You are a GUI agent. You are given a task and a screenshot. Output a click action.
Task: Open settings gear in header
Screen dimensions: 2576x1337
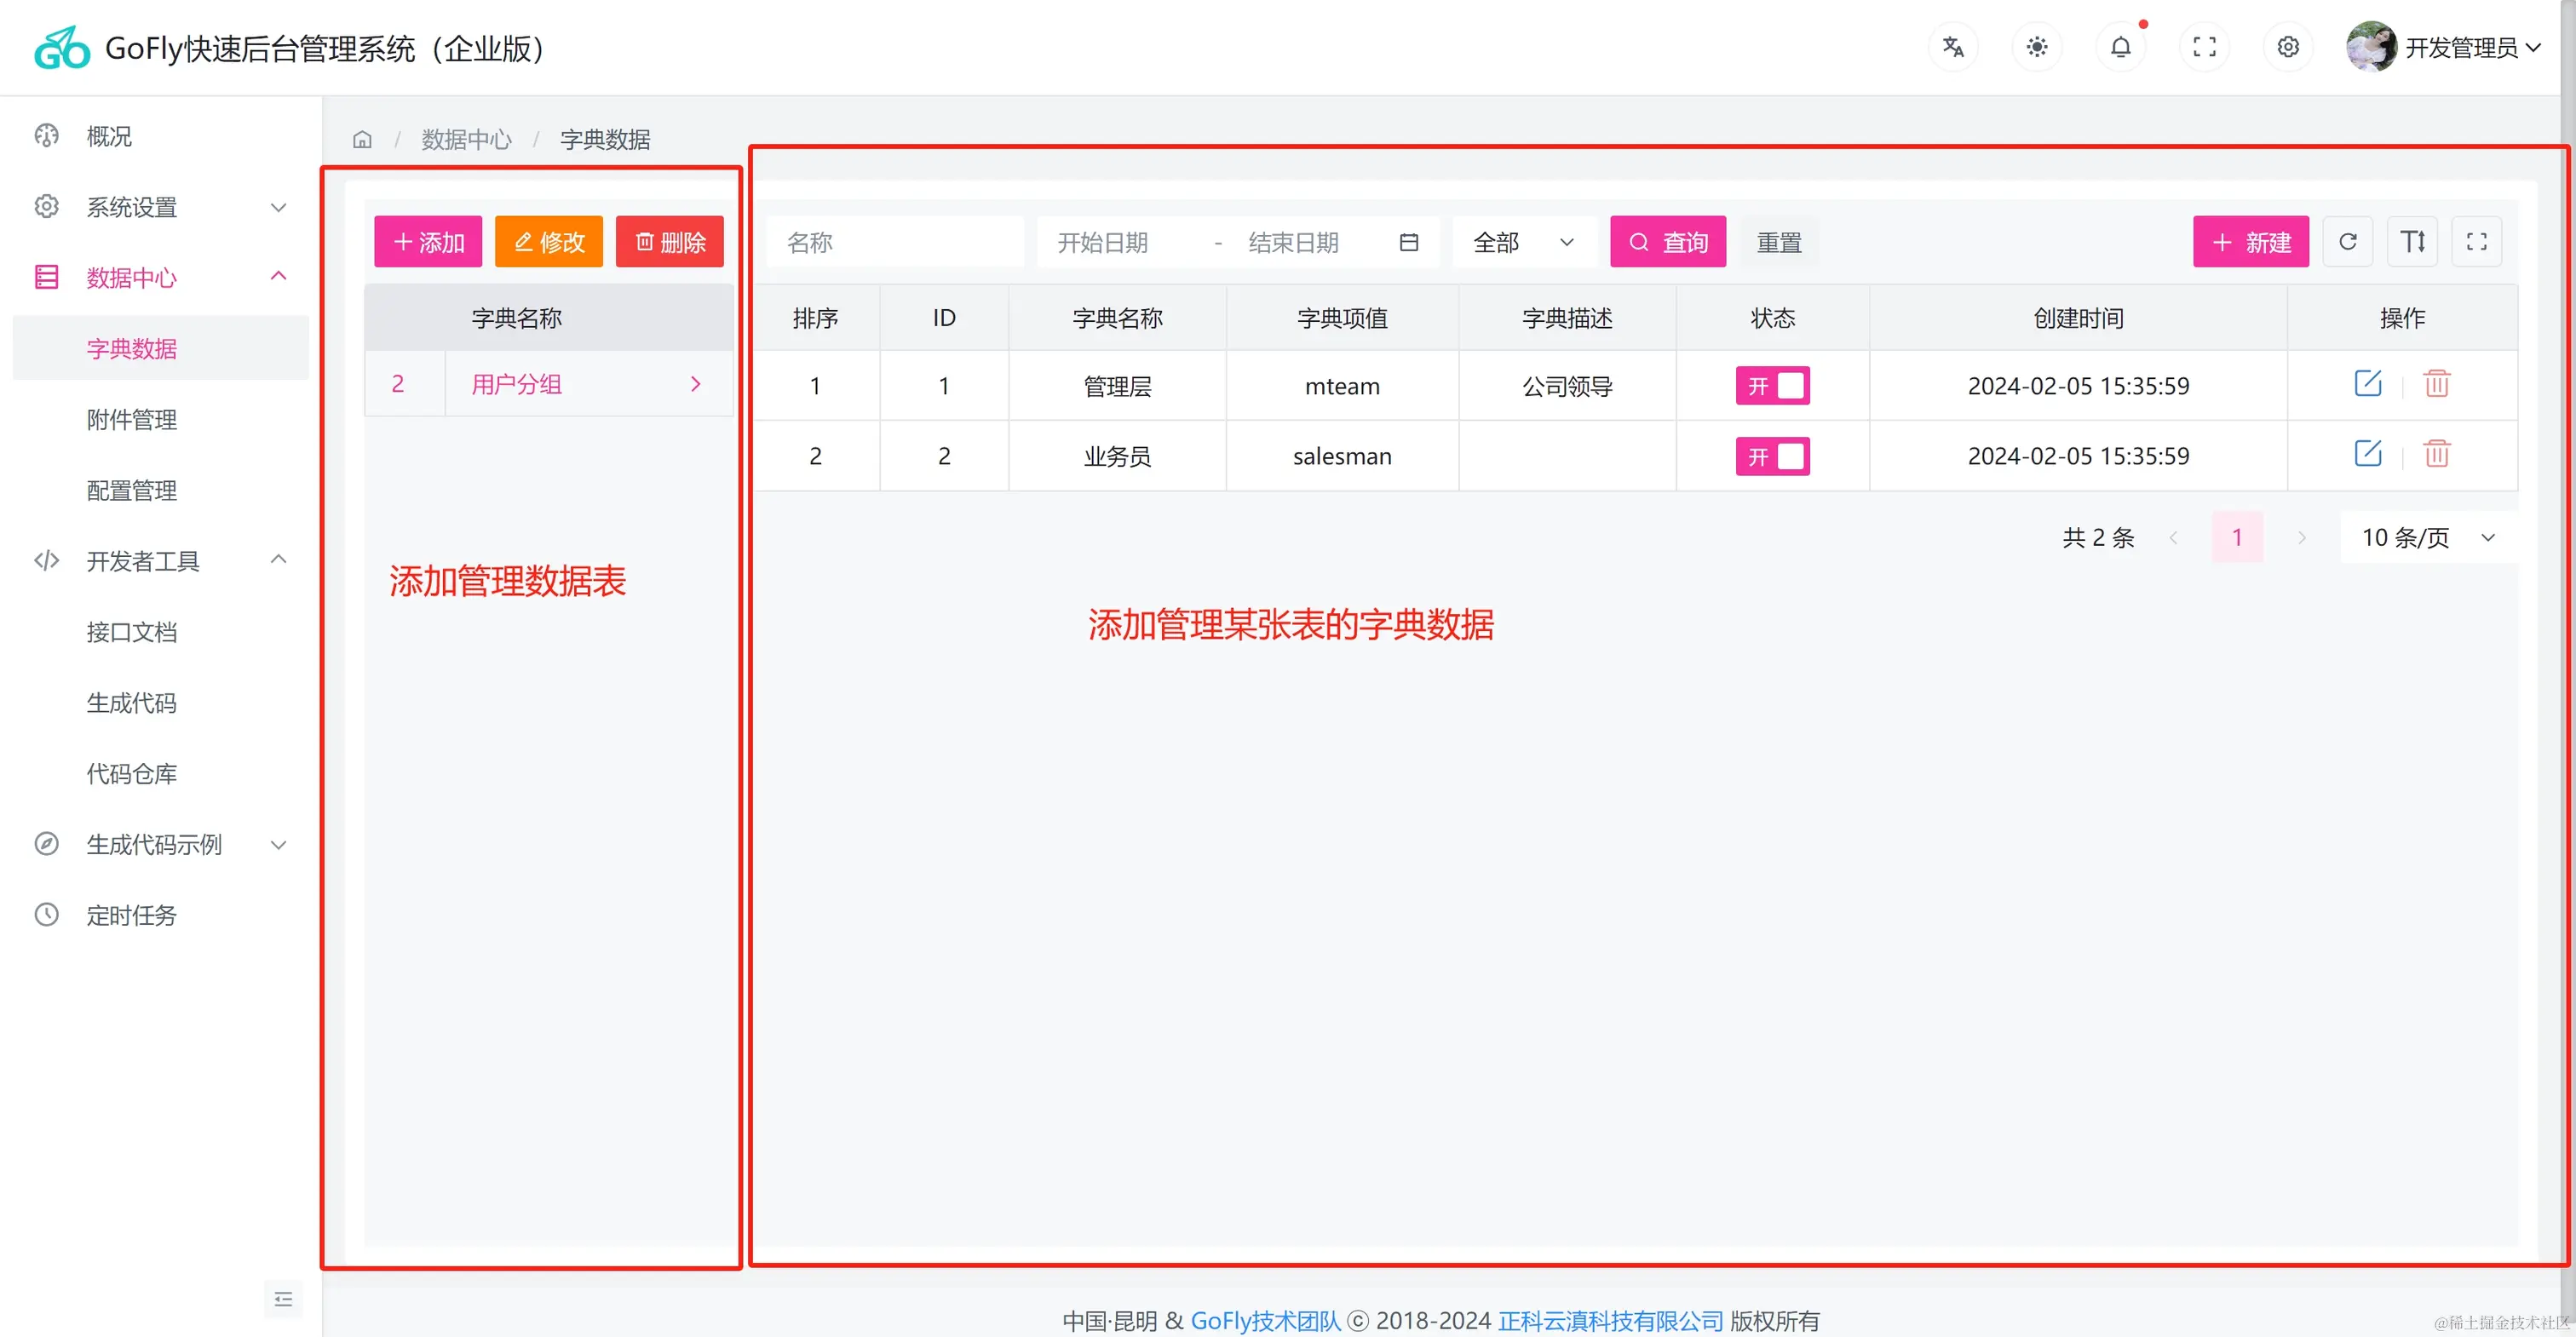(x=2288, y=47)
